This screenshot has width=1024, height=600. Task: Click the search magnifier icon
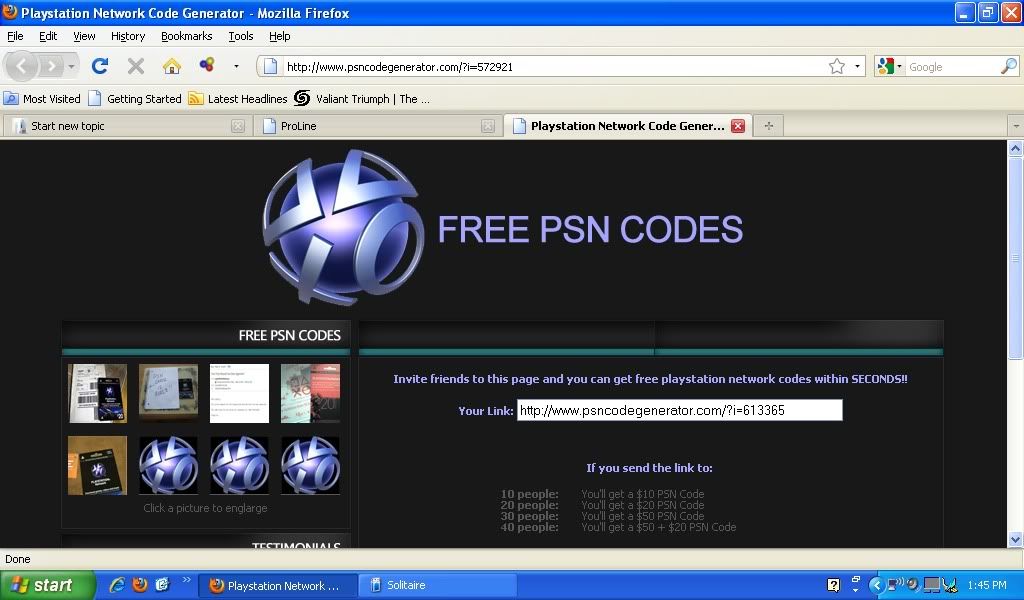(x=1008, y=67)
